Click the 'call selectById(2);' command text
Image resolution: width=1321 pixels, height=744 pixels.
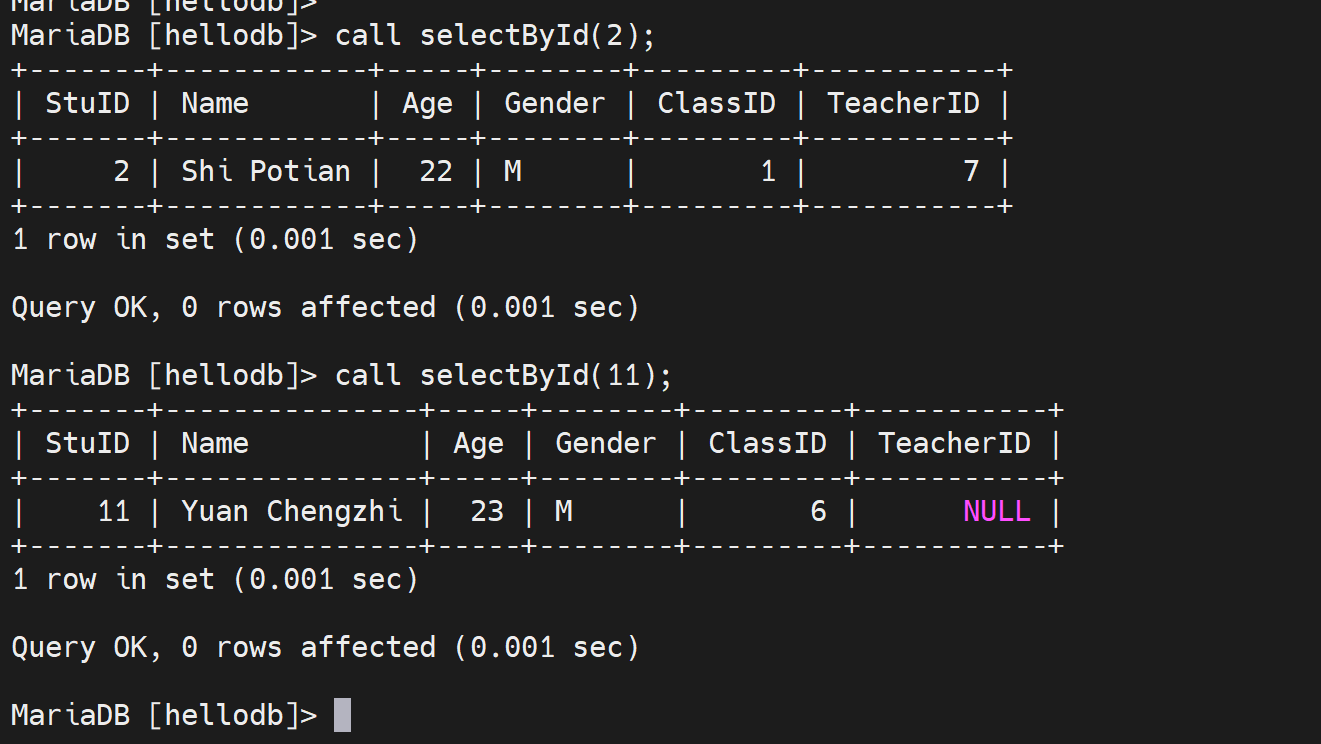point(495,36)
